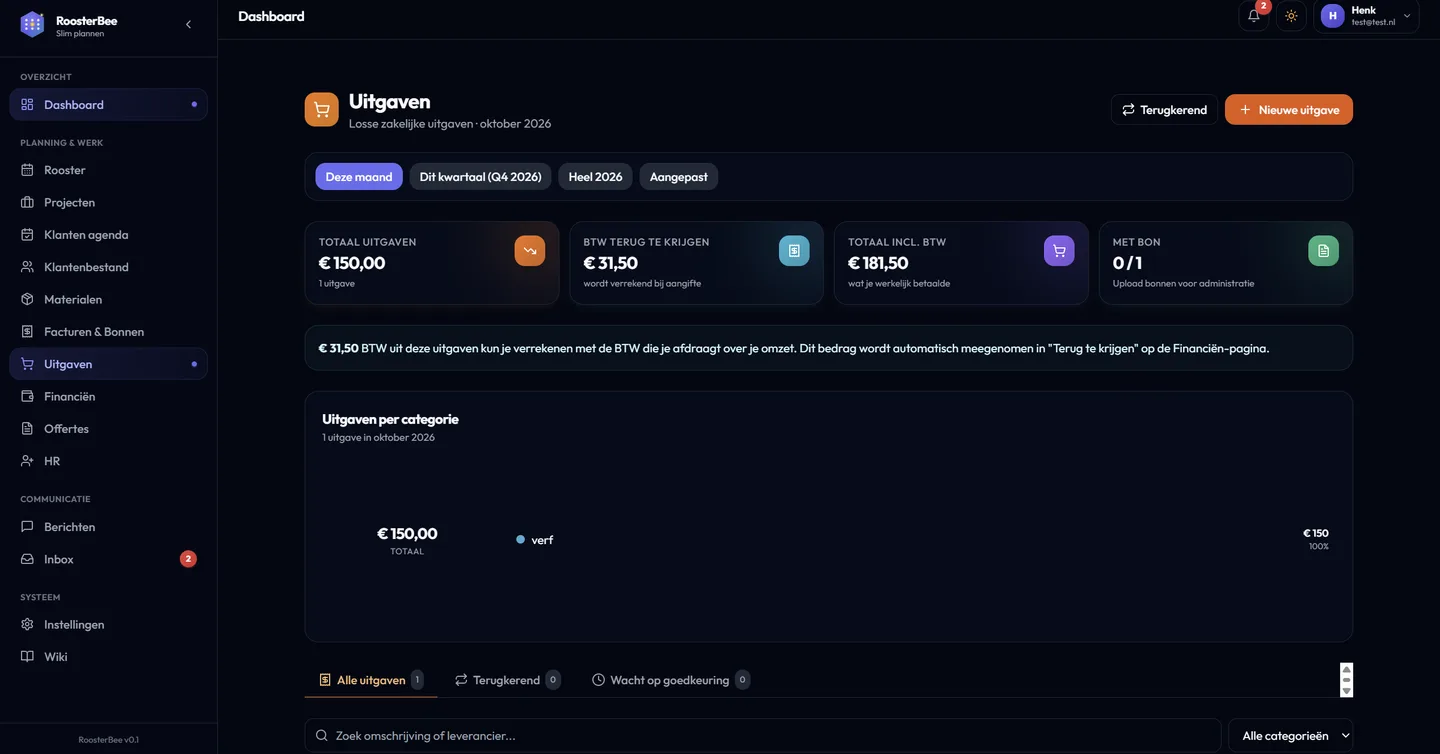Click the Materialen box icon
The height and width of the screenshot is (754, 1440).
27,299
